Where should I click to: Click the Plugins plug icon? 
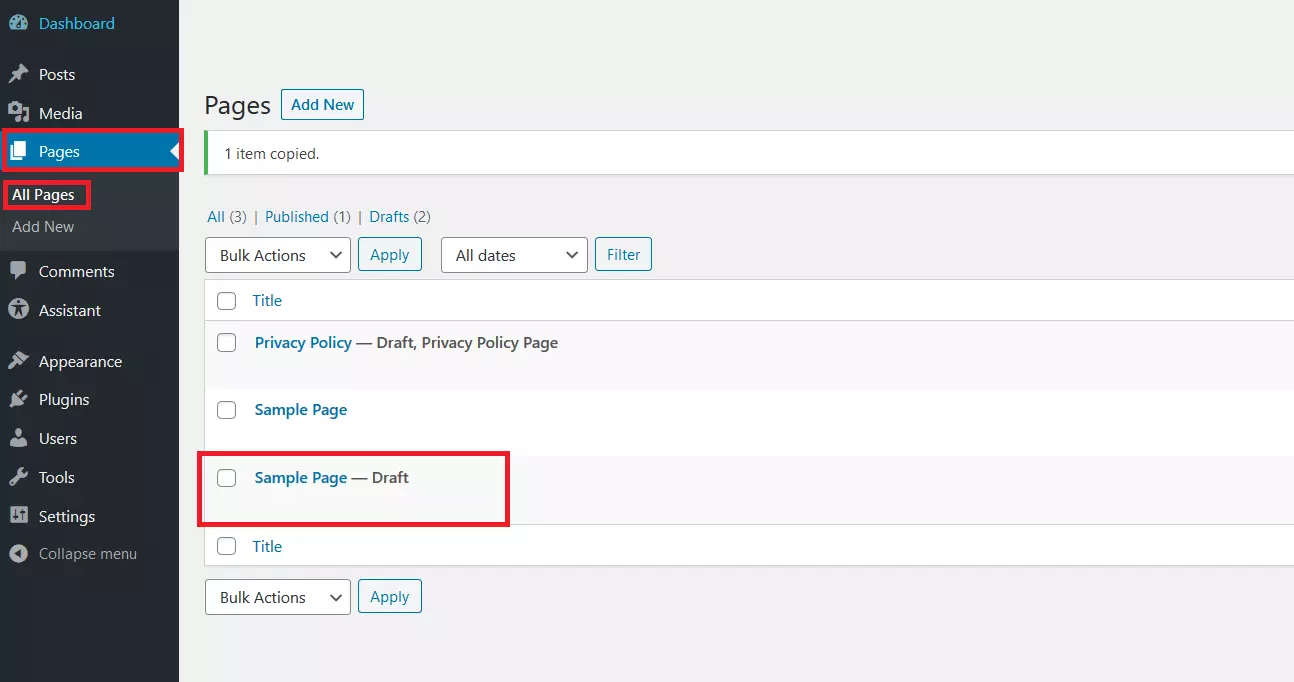click(18, 399)
